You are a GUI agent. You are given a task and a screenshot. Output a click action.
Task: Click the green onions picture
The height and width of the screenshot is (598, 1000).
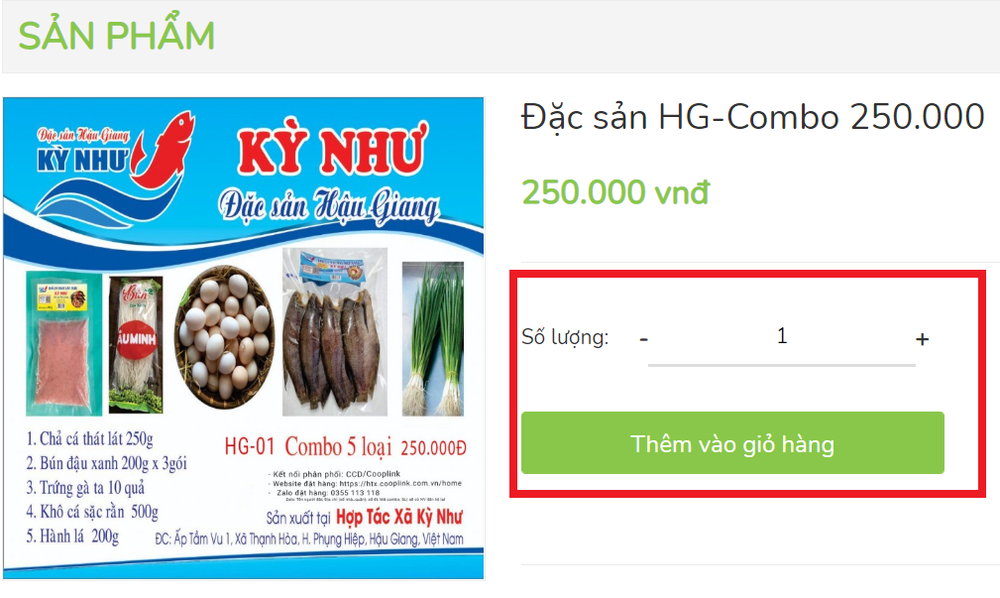(x=433, y=339)
